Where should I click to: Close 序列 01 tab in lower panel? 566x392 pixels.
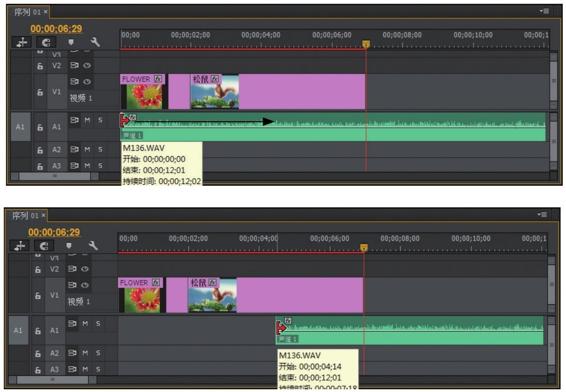tap(43, 215)
